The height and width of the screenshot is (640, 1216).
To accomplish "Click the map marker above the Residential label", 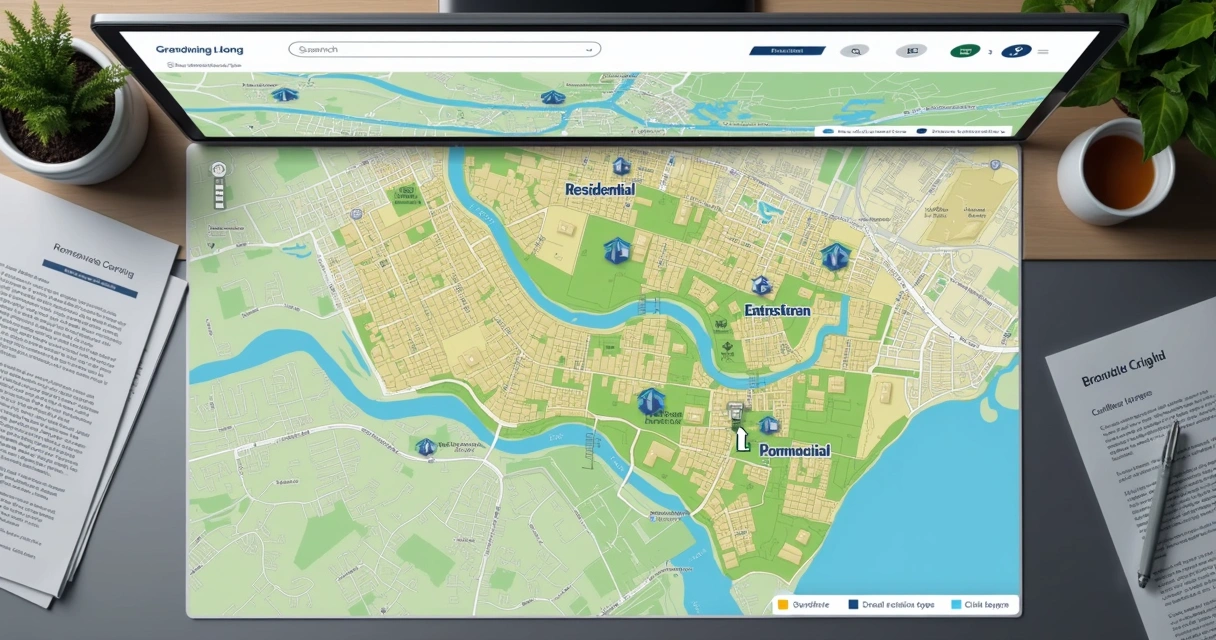I will click(x=620, y=166).
